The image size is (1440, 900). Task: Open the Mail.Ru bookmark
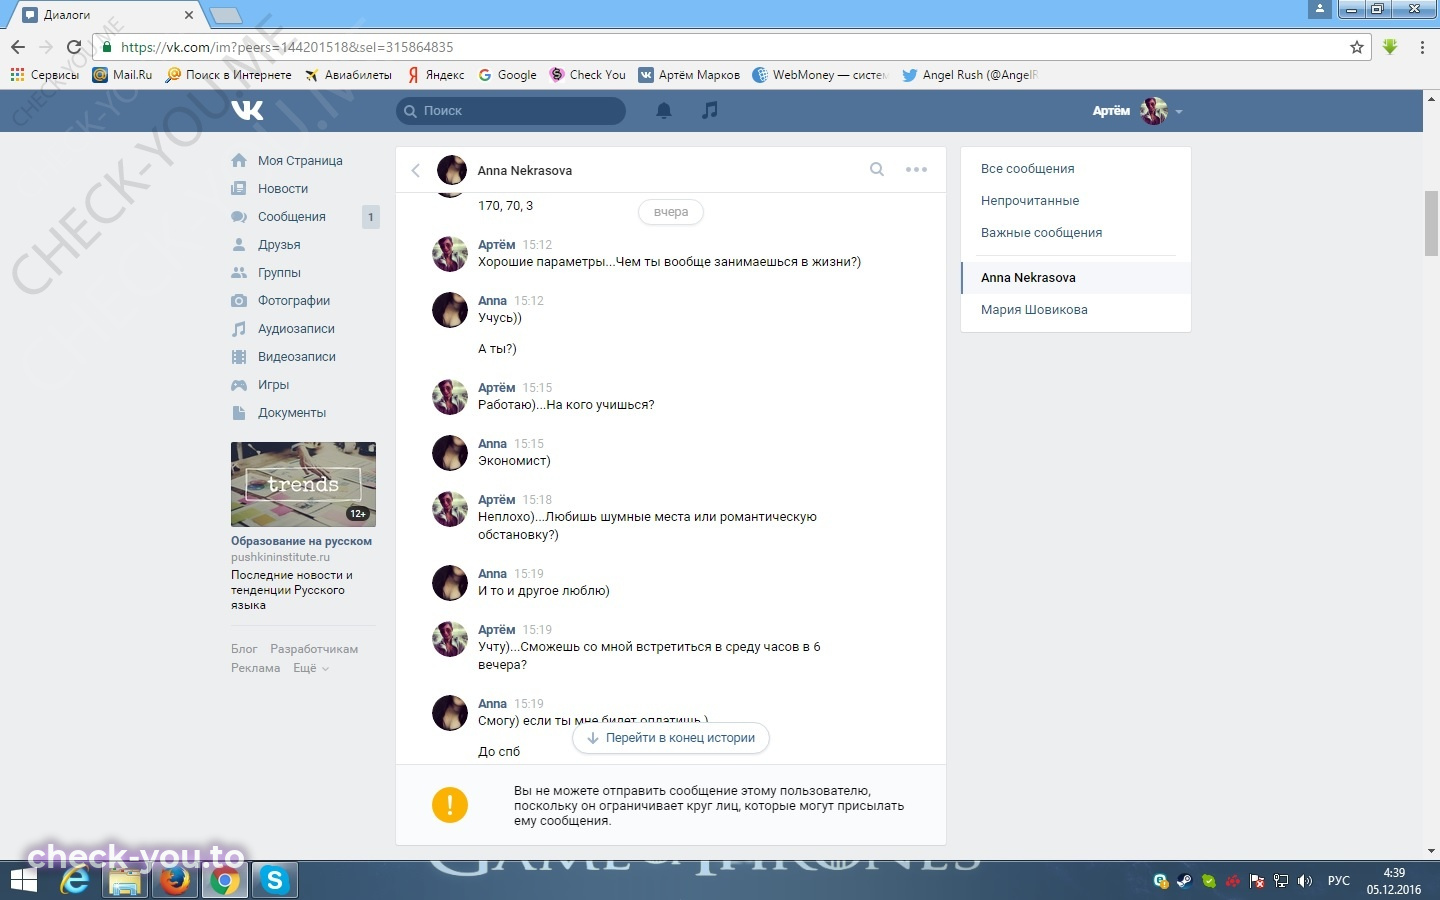[x=122, y=75]
